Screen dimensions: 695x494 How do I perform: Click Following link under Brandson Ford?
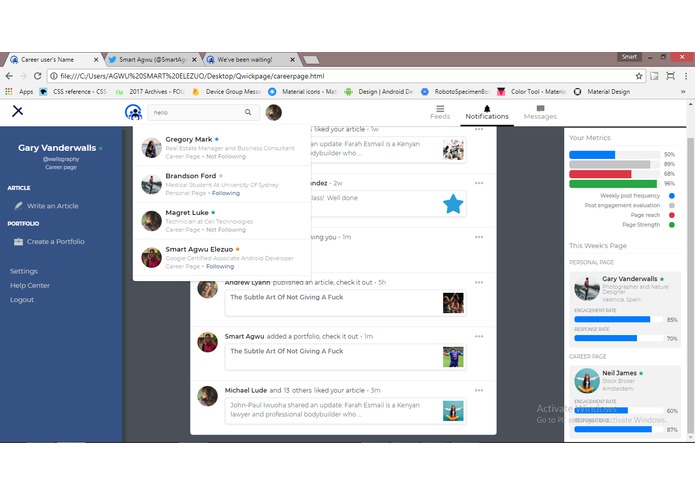point(226,193)
